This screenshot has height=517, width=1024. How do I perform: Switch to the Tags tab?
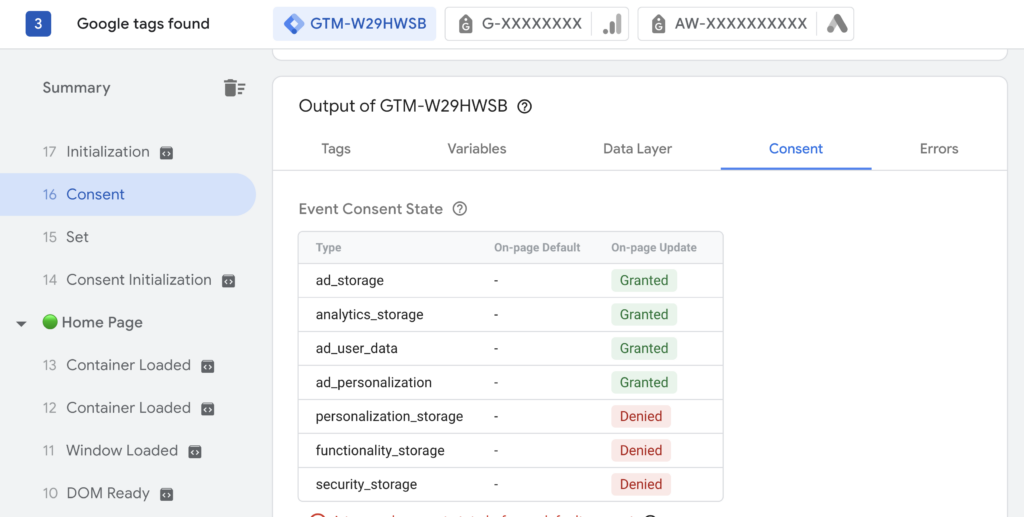coord(336,149)
